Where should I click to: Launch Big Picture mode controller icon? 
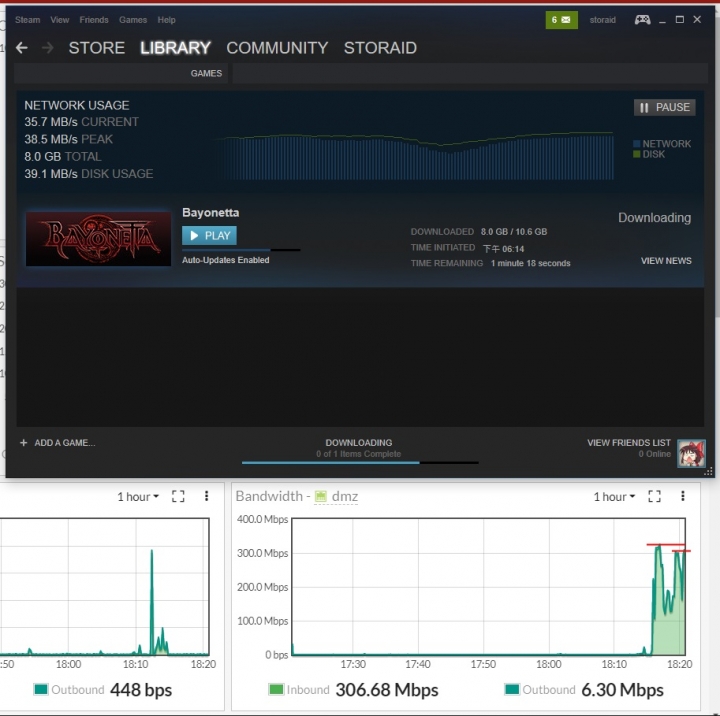tap(642, 19)
